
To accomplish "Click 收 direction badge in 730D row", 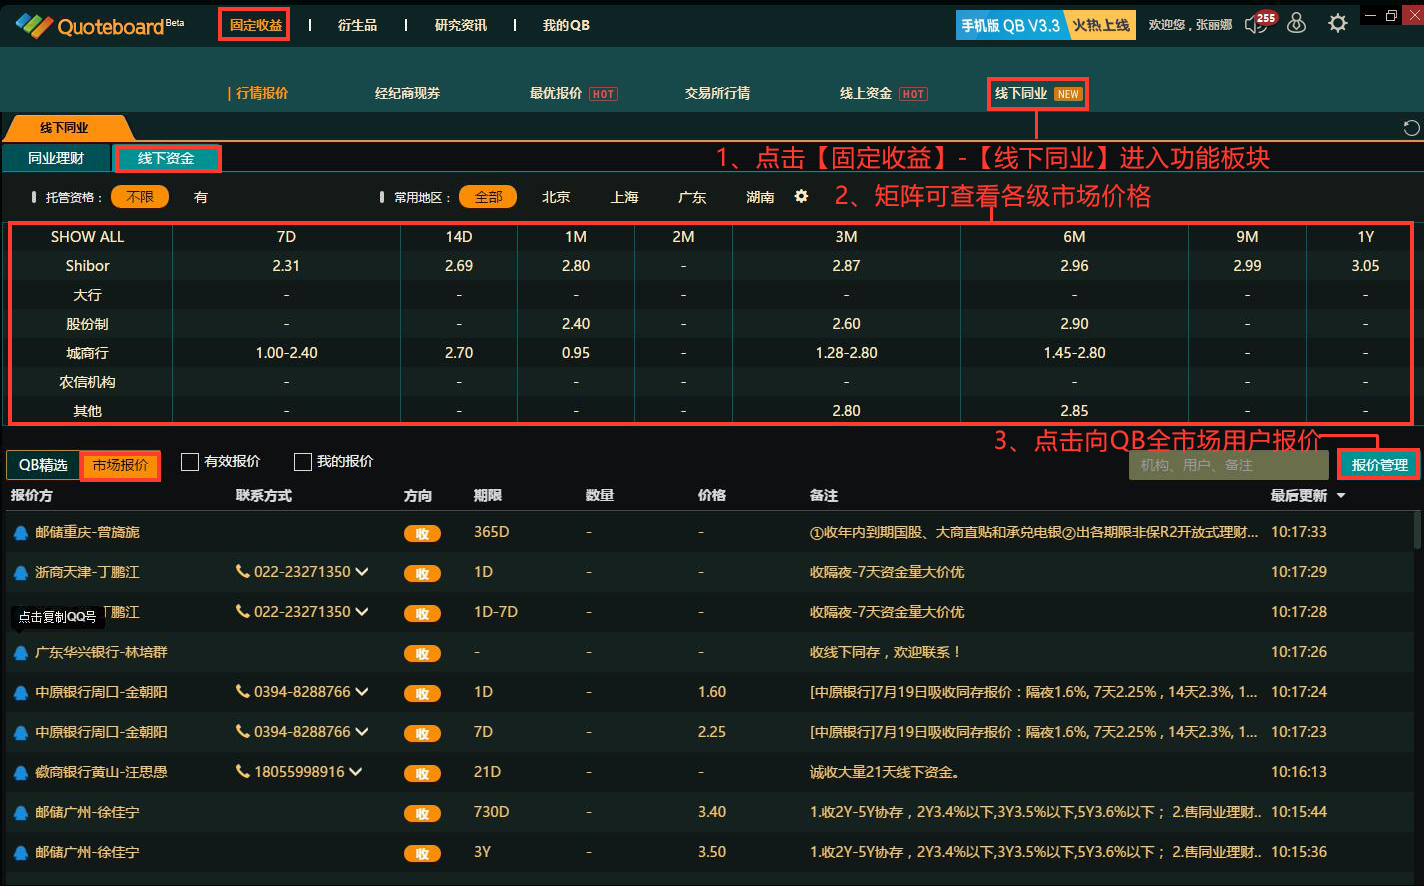I will point(422,814).
